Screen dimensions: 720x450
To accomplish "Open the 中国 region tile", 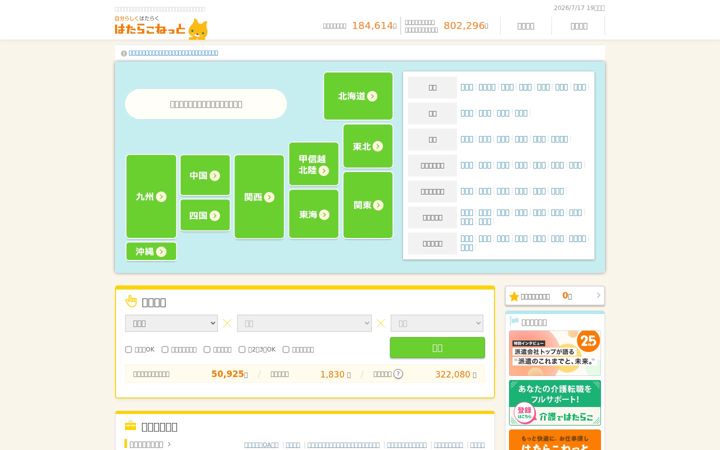I will [x=205, y=175].
